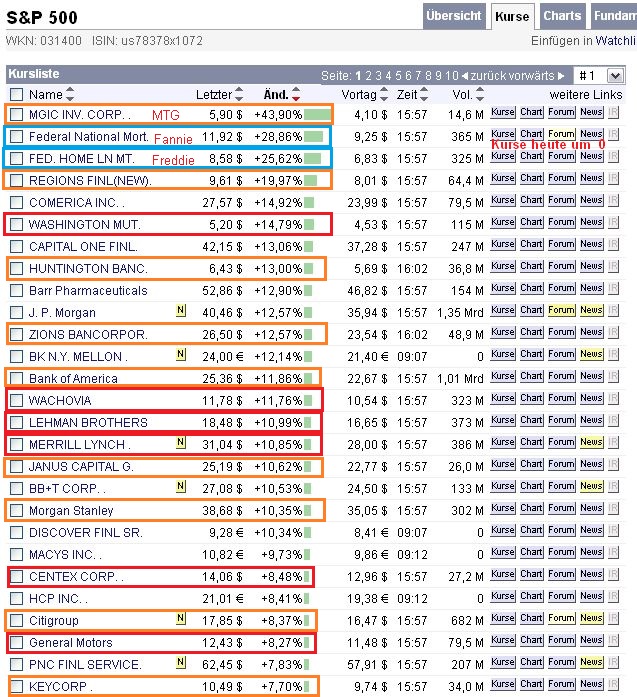The image size is (637, 697).
Task: Sort by Änd. column arrows
Action: (296, 94)
